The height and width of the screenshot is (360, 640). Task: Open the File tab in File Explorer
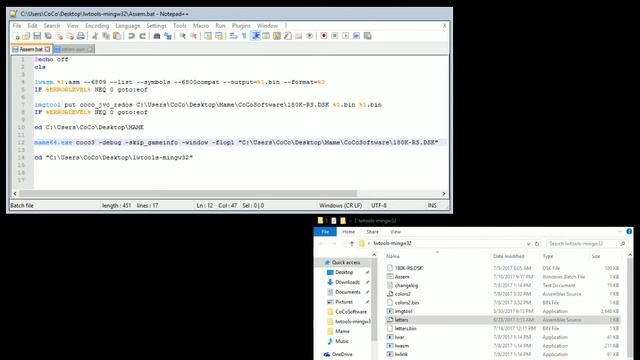pos(325,232)
